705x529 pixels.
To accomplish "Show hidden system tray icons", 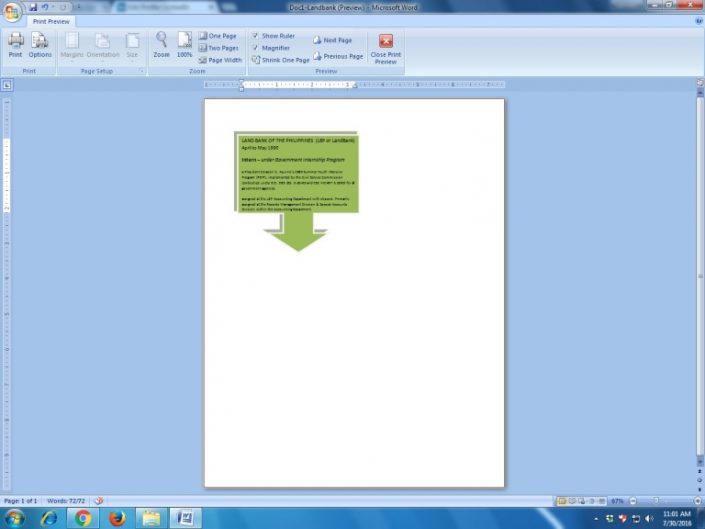I will point(596,519).
